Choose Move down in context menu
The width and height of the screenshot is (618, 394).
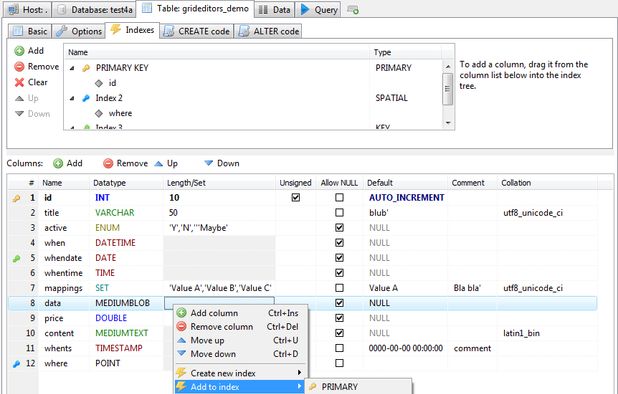(241, 354)
